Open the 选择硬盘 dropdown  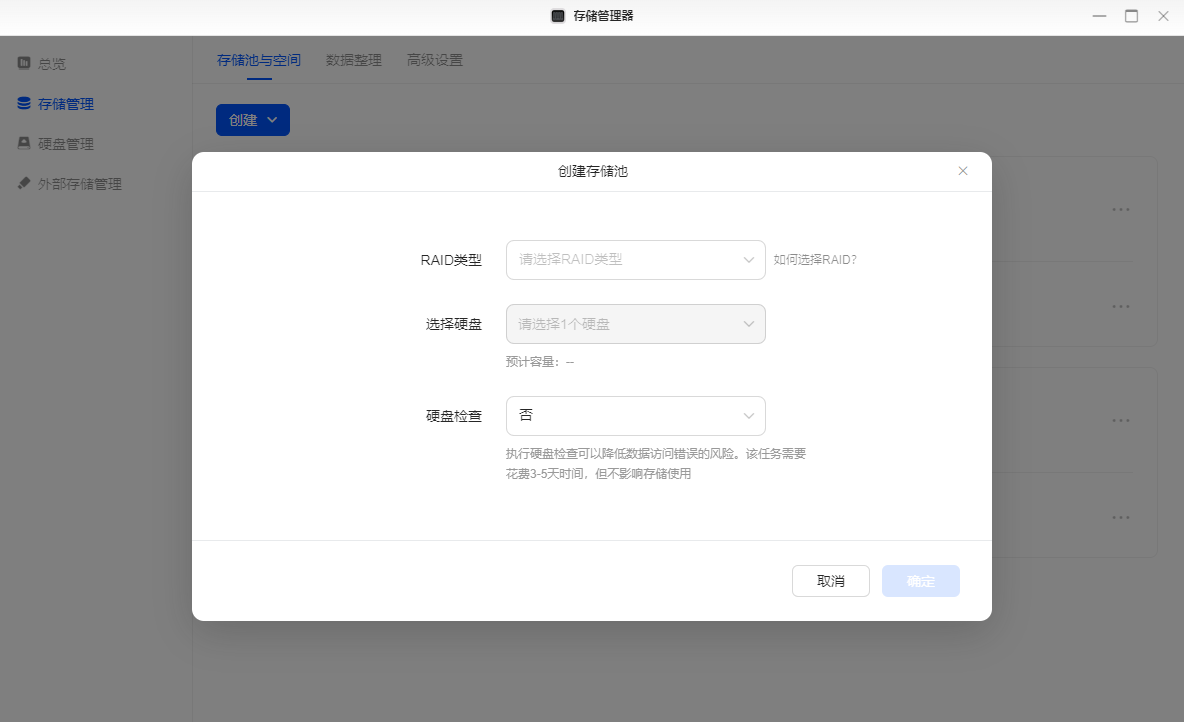pyautogui.click(x=635, y=324)
